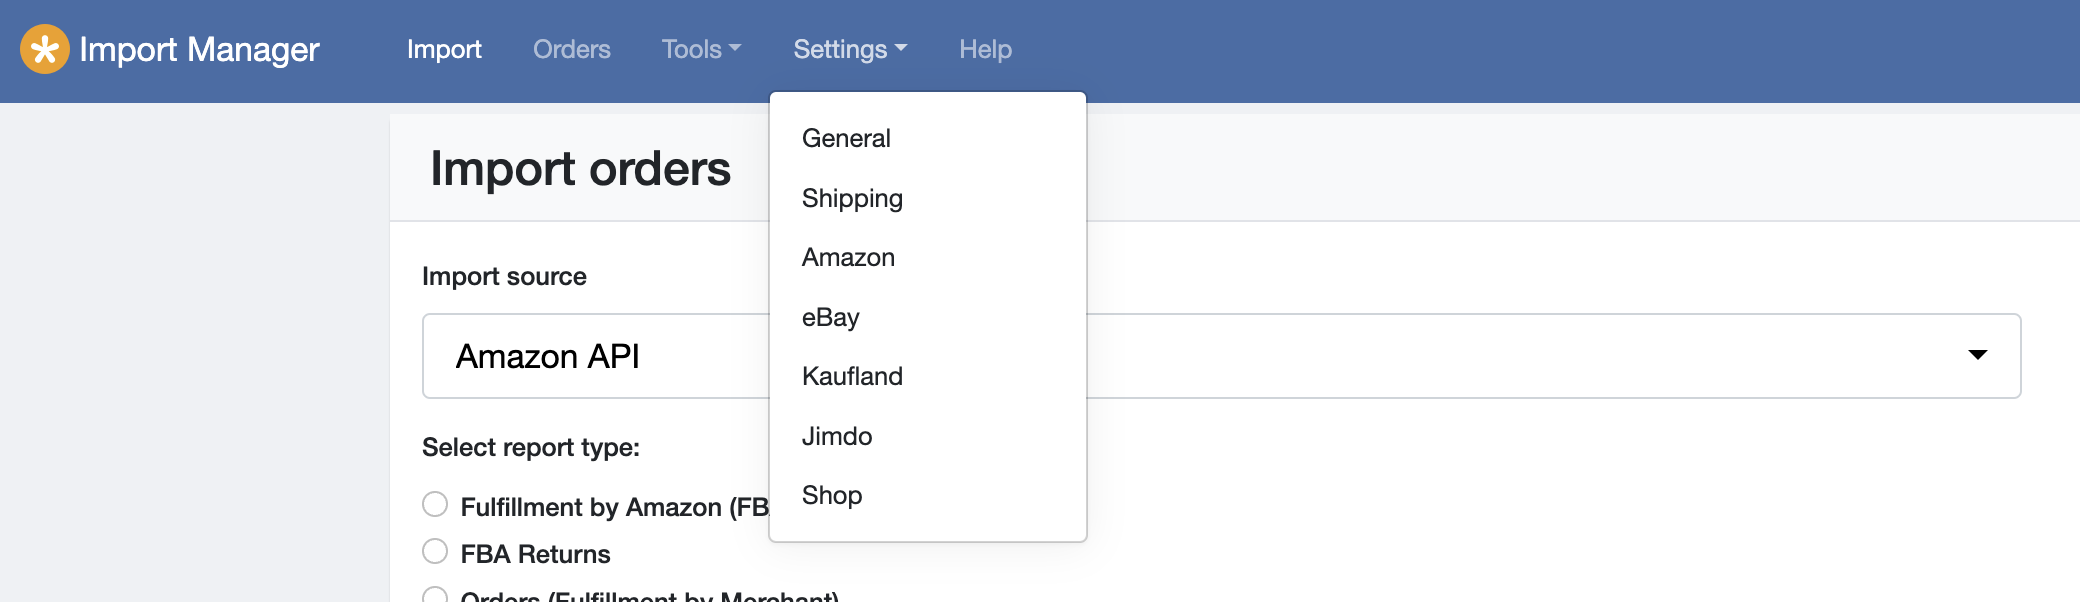The image size is (2080, 602).
Task: Select the FBA Returns radio option
Action: [435, 551]
